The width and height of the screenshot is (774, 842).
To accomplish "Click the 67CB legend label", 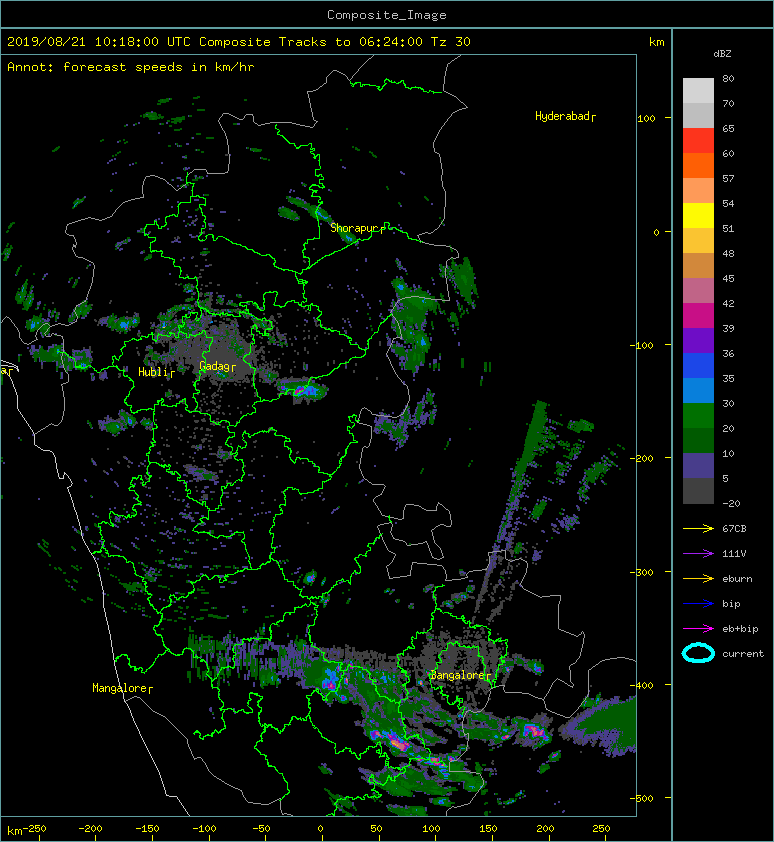I will click(734, 529).
